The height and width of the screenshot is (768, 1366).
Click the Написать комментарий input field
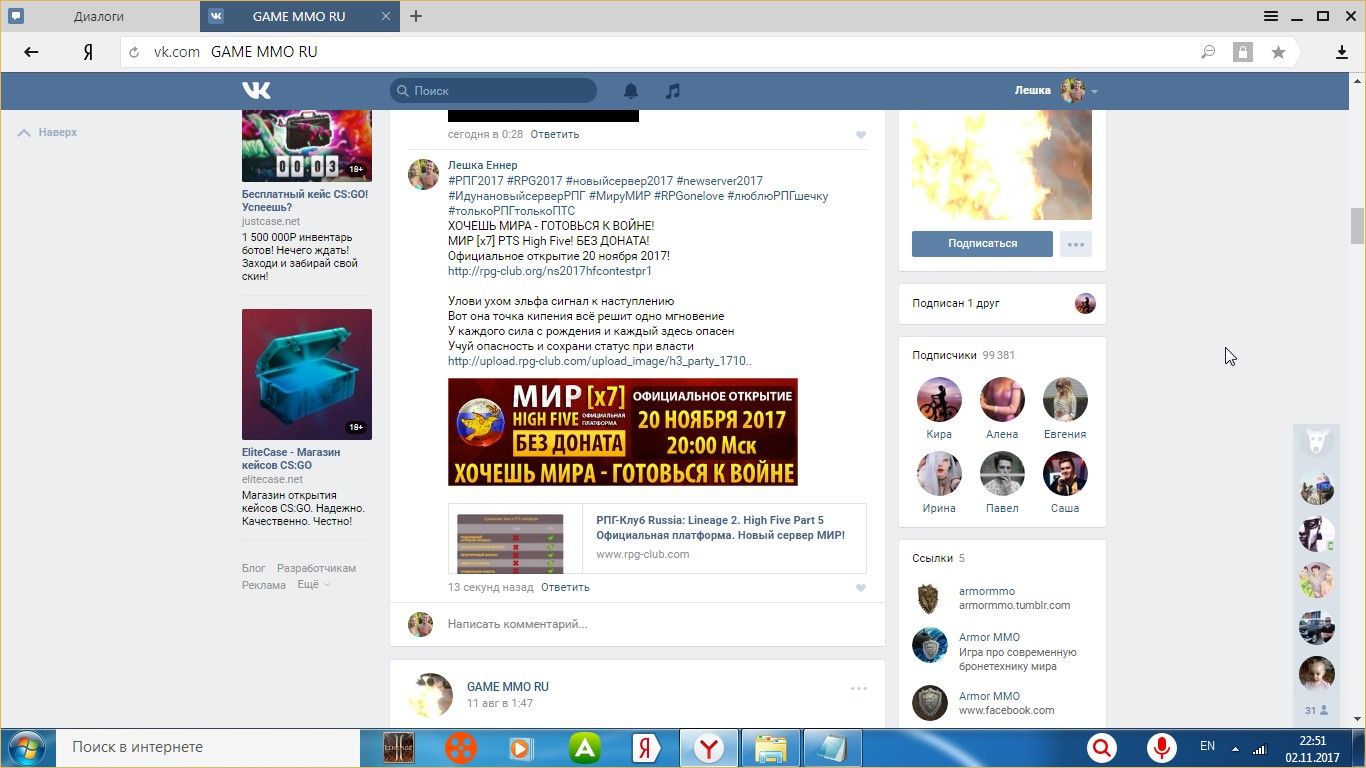(x=656, y=624)
